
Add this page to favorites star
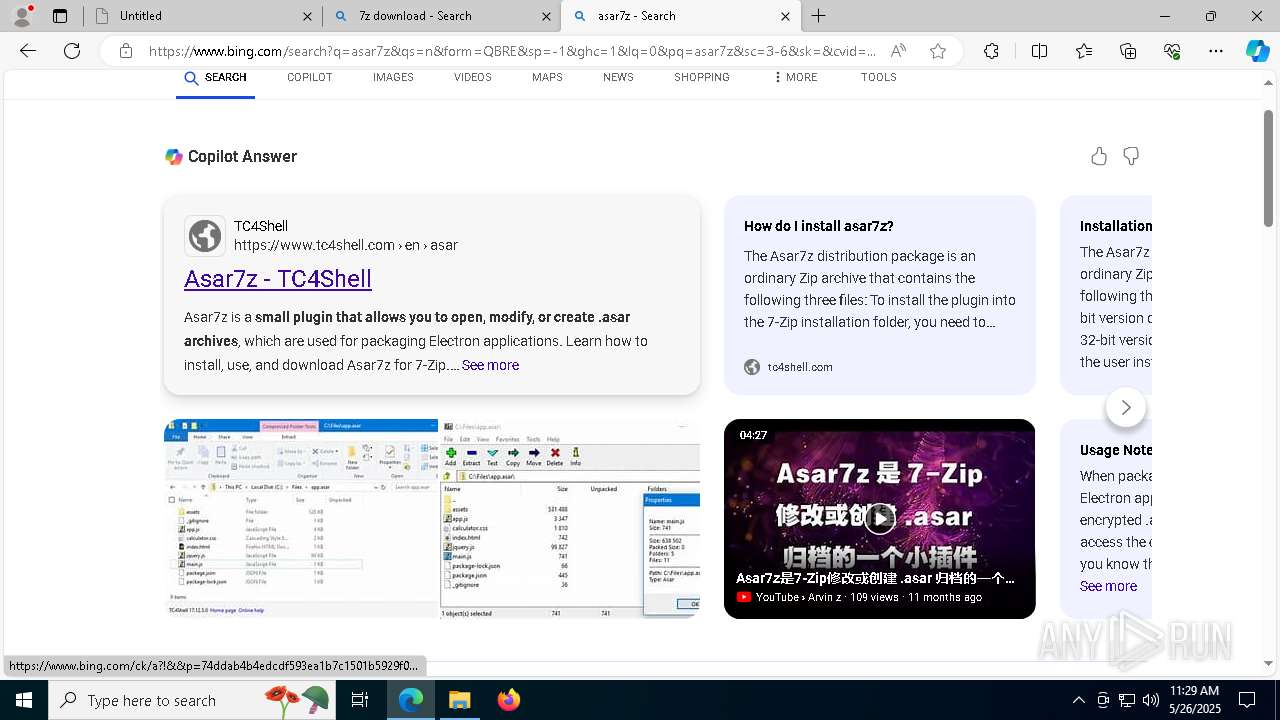click(x=938, y=51)
